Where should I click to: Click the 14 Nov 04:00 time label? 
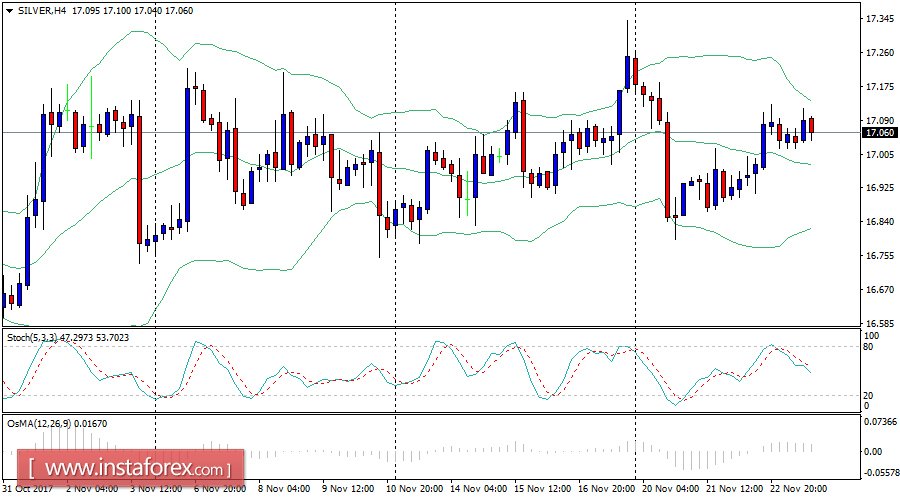tap(478, 489)
